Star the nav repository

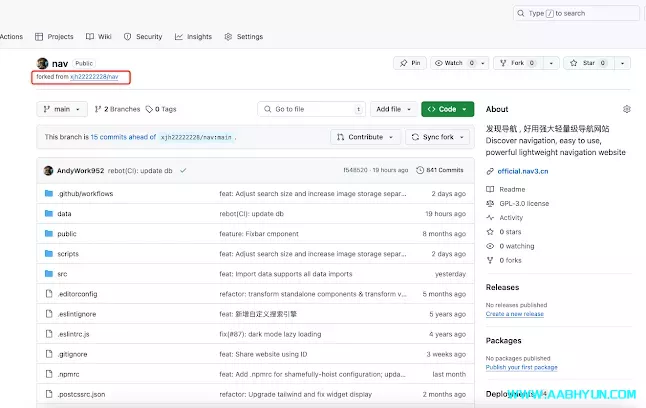point(584,63)
